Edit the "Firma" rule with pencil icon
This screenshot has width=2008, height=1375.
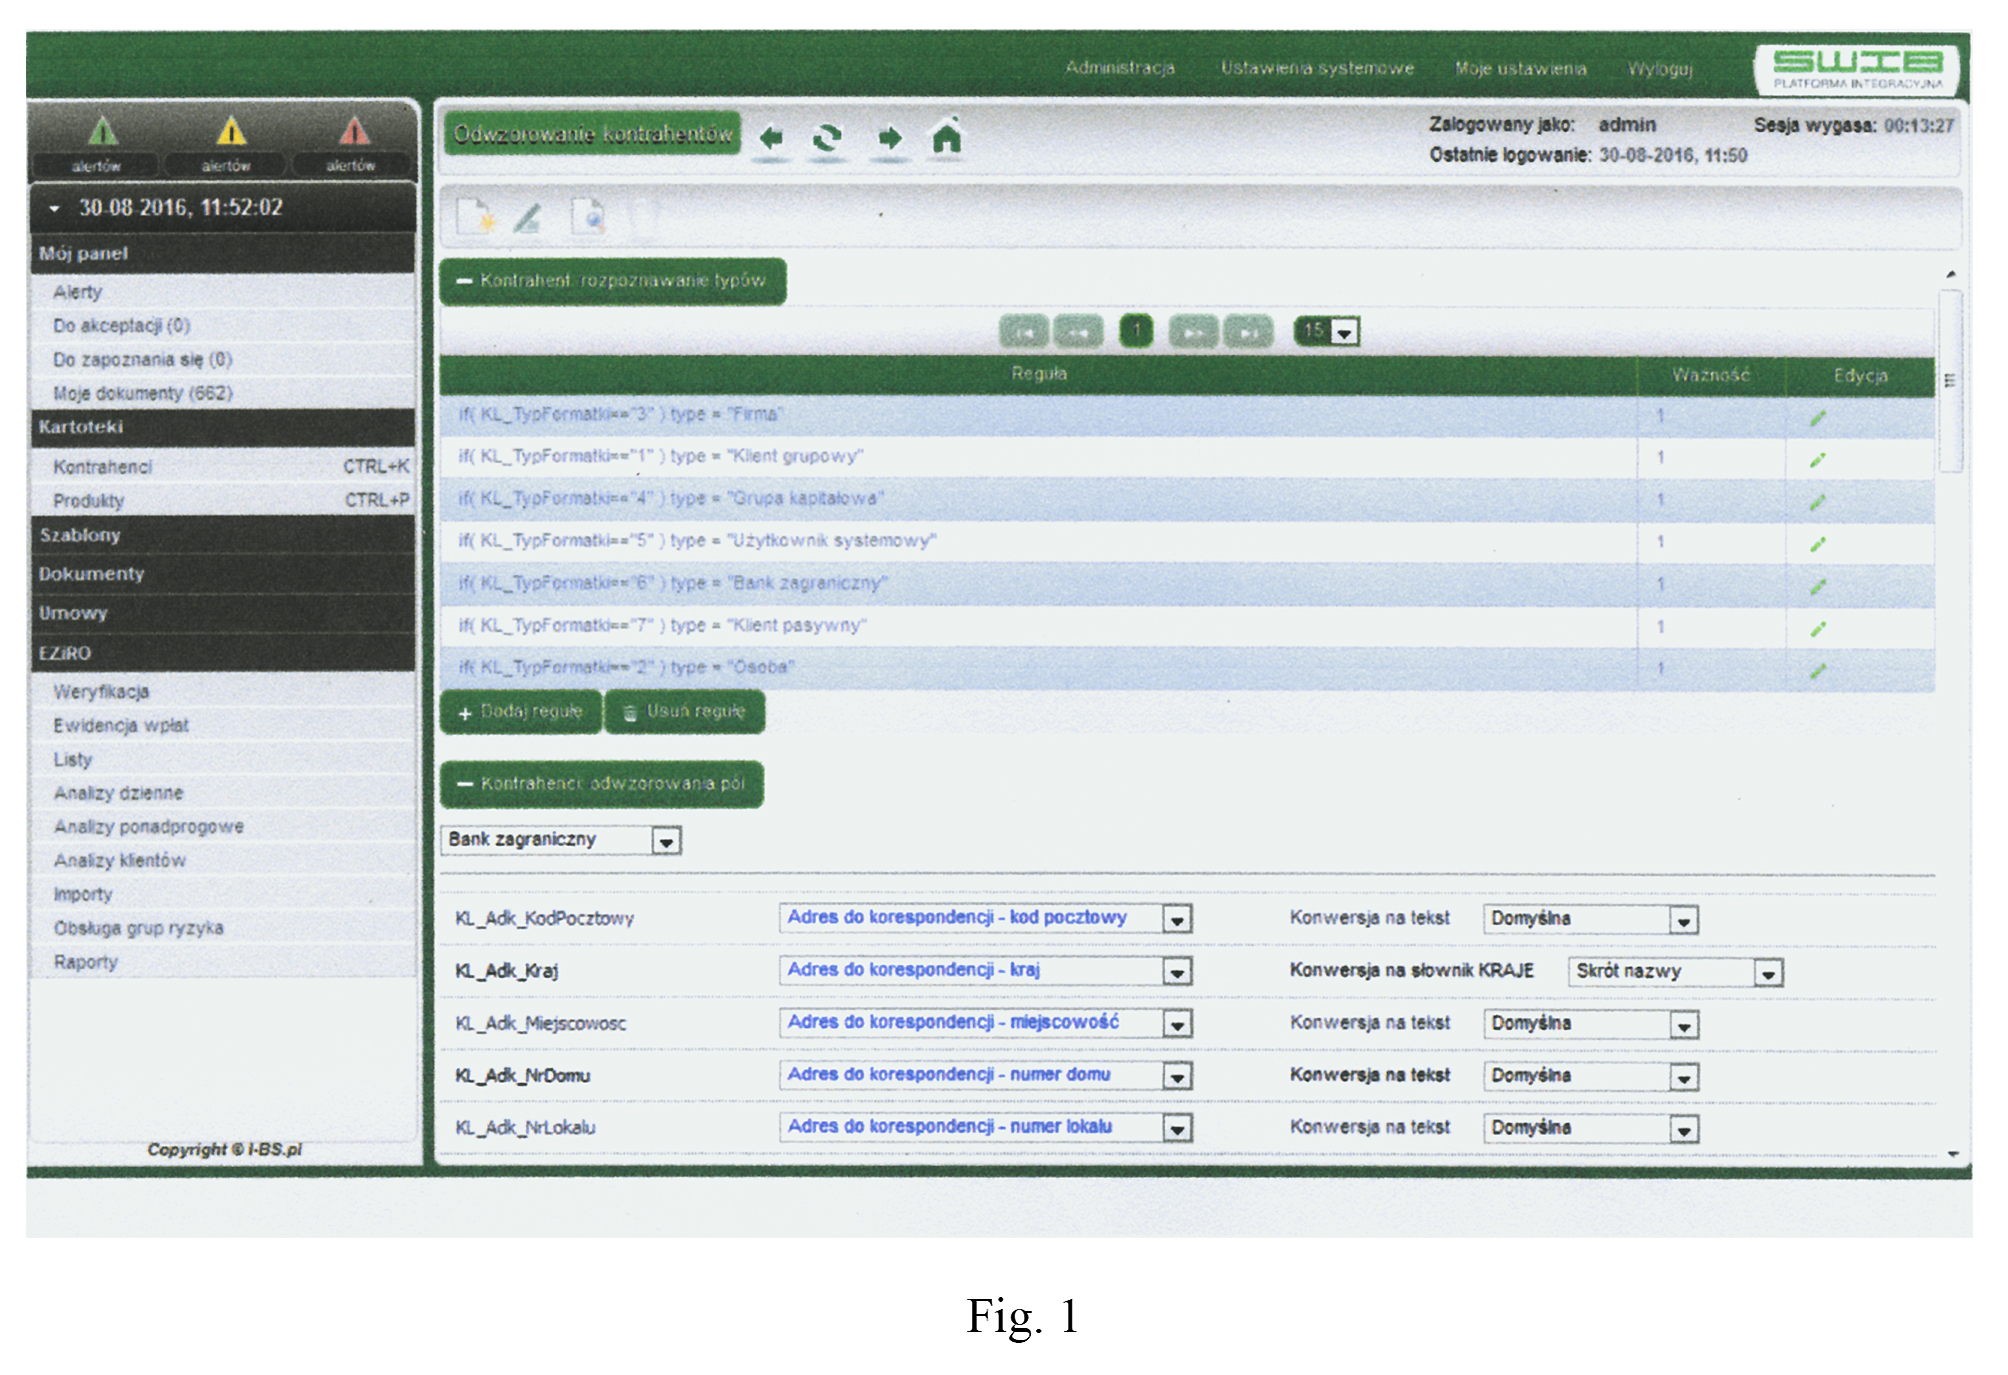tap(1817, 418)
